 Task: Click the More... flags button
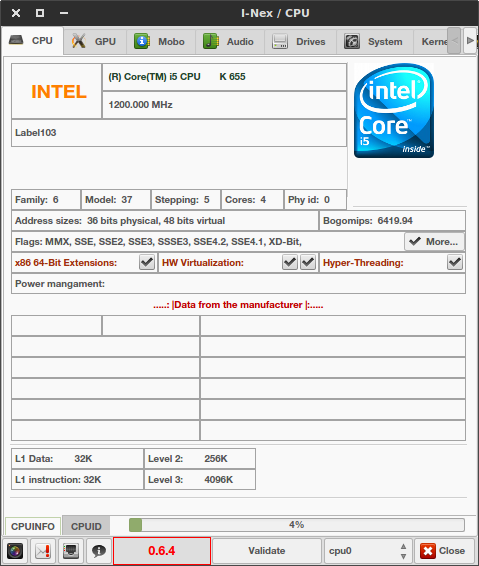pyautogui.click(x=435, y=241)
